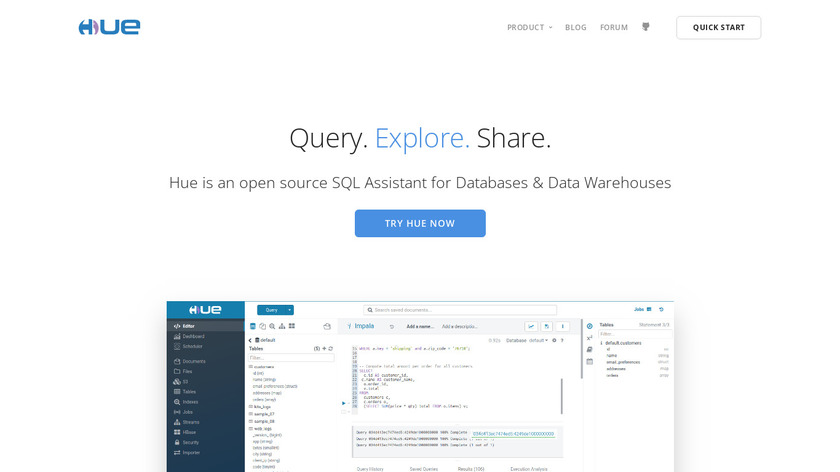
Task: Open the PRODUCT dropdown menu
Action: (529, 27)
